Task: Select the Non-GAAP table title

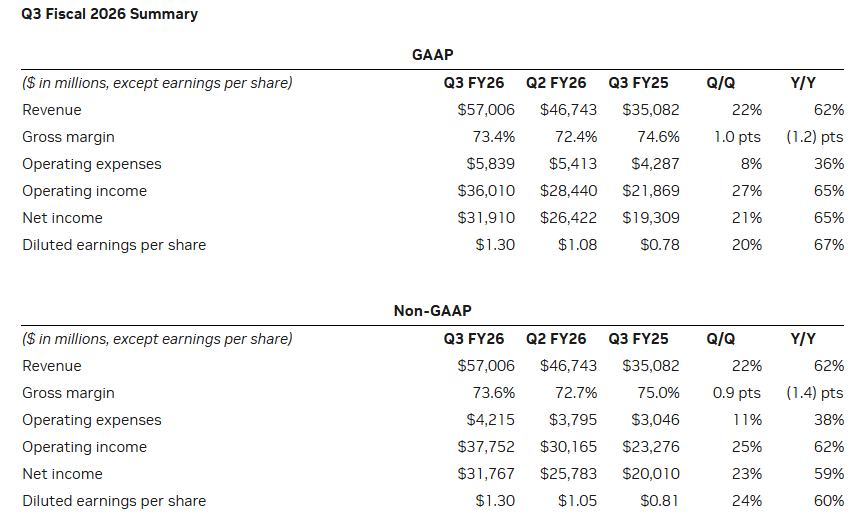Action: click(432, 312)
